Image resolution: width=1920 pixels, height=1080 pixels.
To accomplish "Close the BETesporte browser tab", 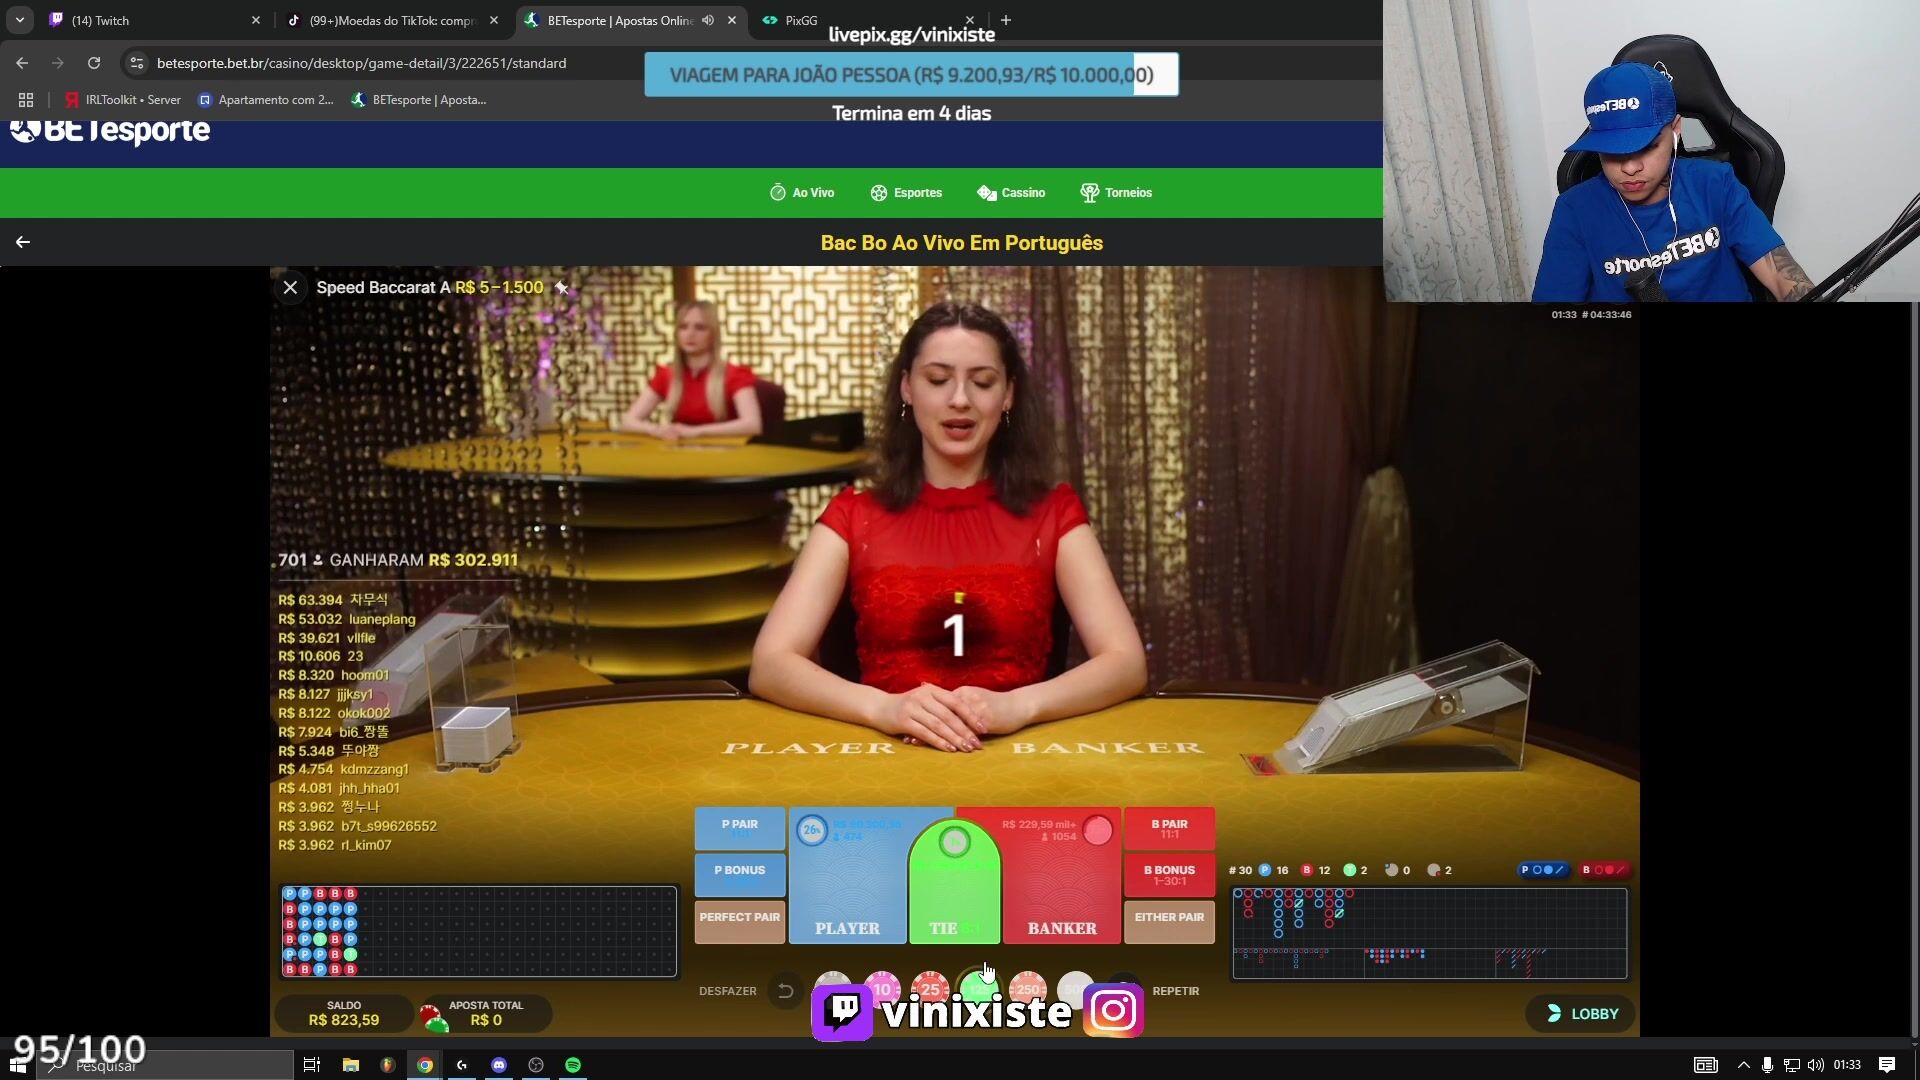I will pos(732,20).
